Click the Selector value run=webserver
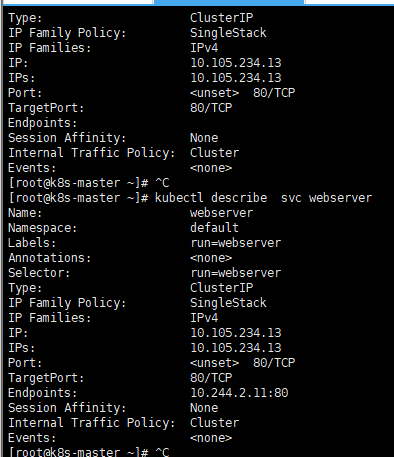394x457 pixels. [x=236, y=273]
